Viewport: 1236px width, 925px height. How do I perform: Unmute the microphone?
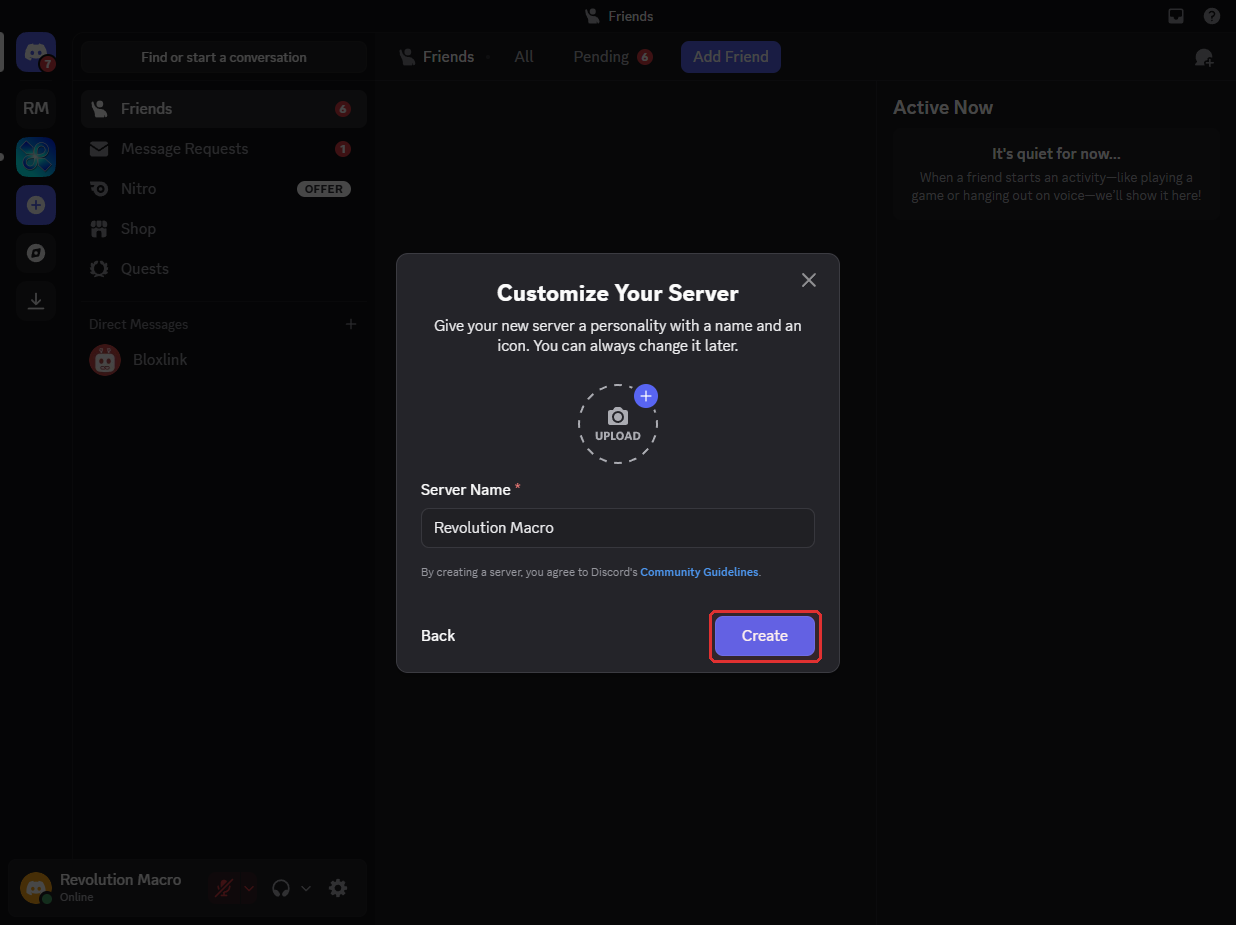coord(223,888)
